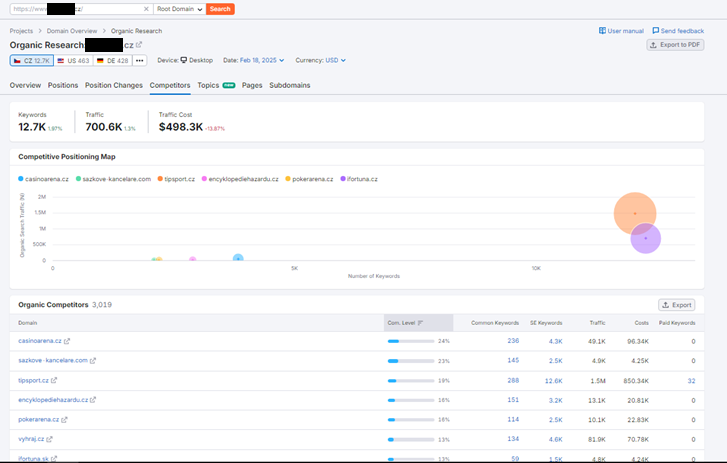727x463 pixels.
Task: Open external link icon beside tipsport.cz
Action: 54,381
